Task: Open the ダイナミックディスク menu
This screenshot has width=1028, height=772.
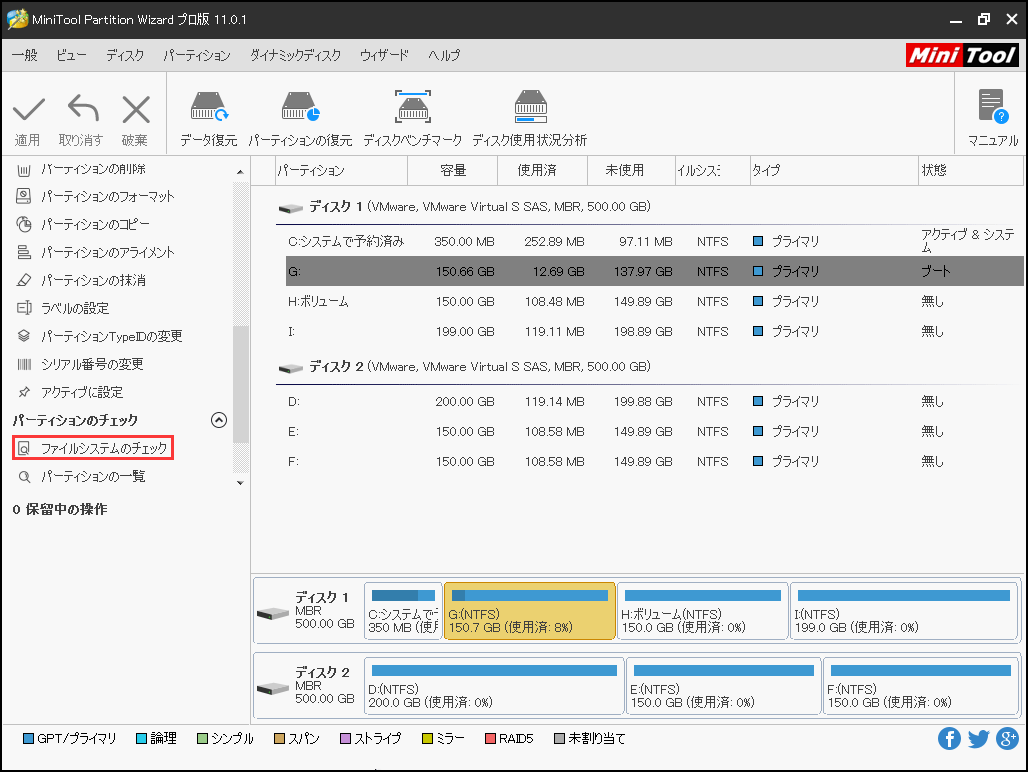Action: (295, 55)
